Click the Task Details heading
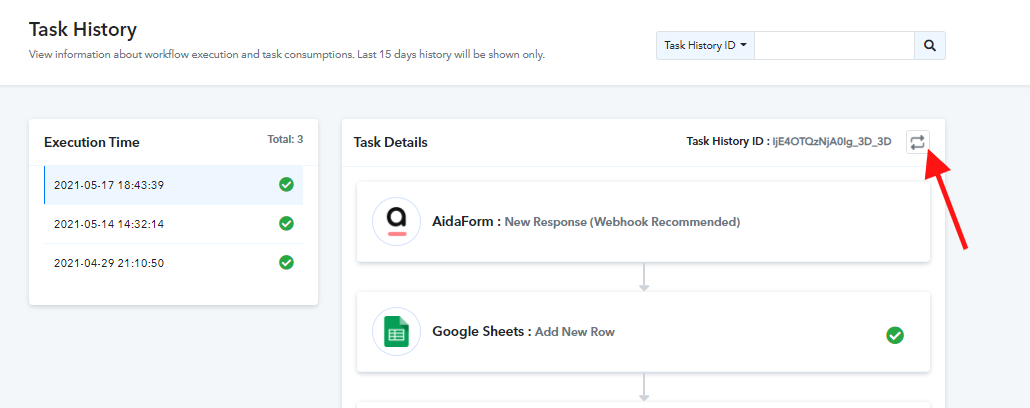This screenshot has height=408, width=1030. (x=390, y=142)
